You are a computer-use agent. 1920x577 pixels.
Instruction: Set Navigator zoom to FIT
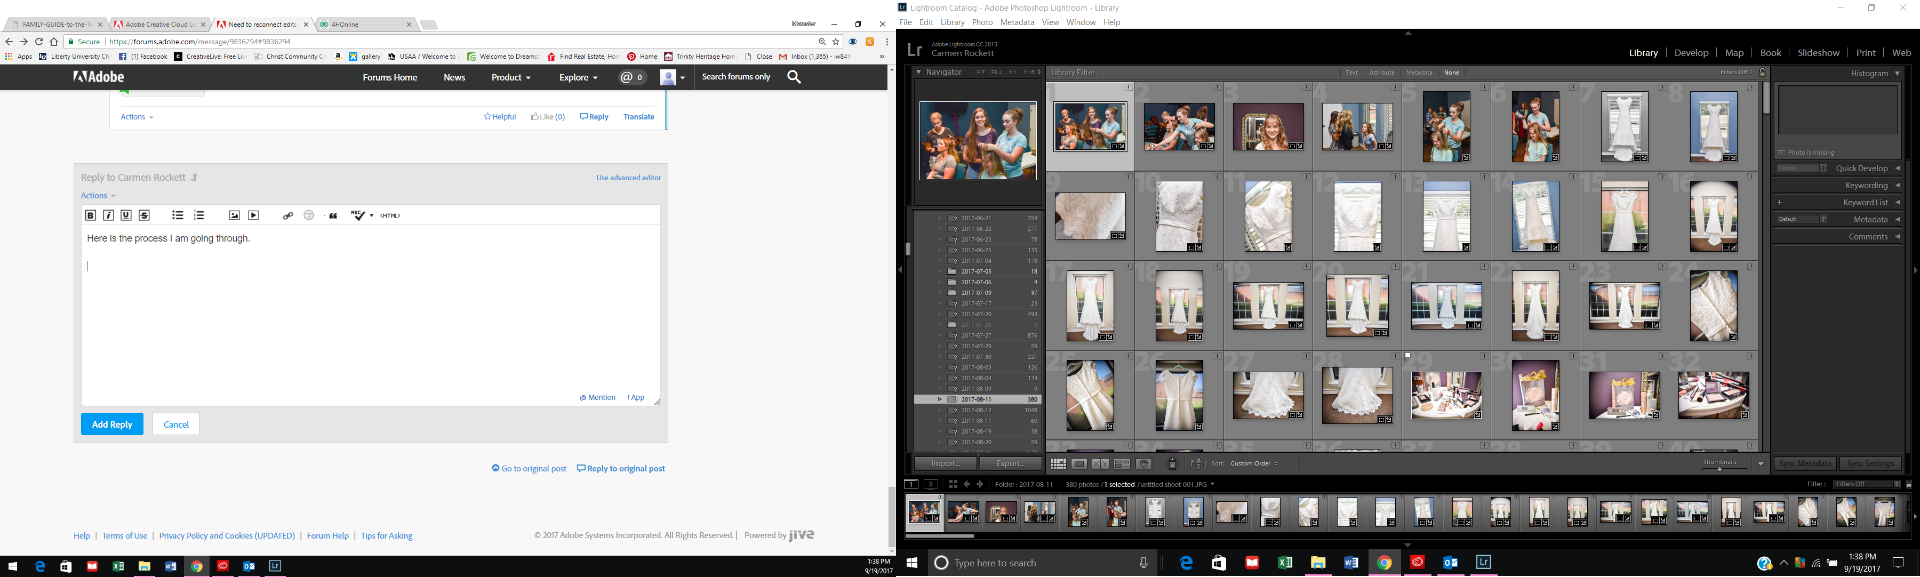pos(981,72)
